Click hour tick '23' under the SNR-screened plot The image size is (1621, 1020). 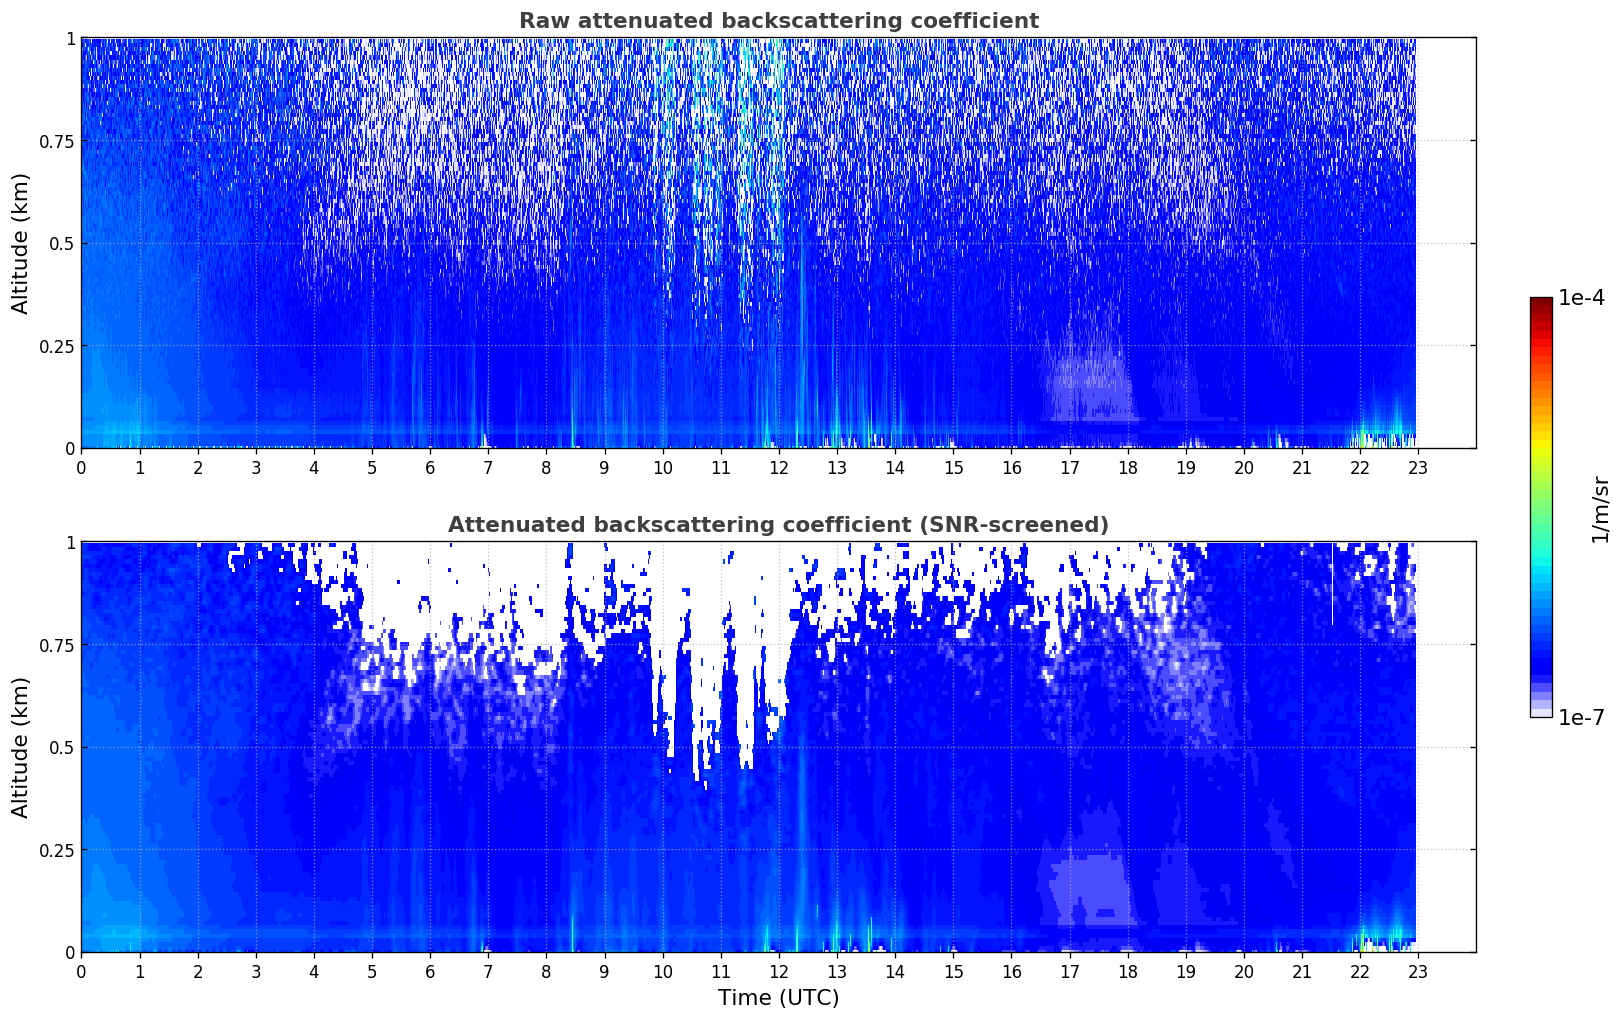point(1418,971)
